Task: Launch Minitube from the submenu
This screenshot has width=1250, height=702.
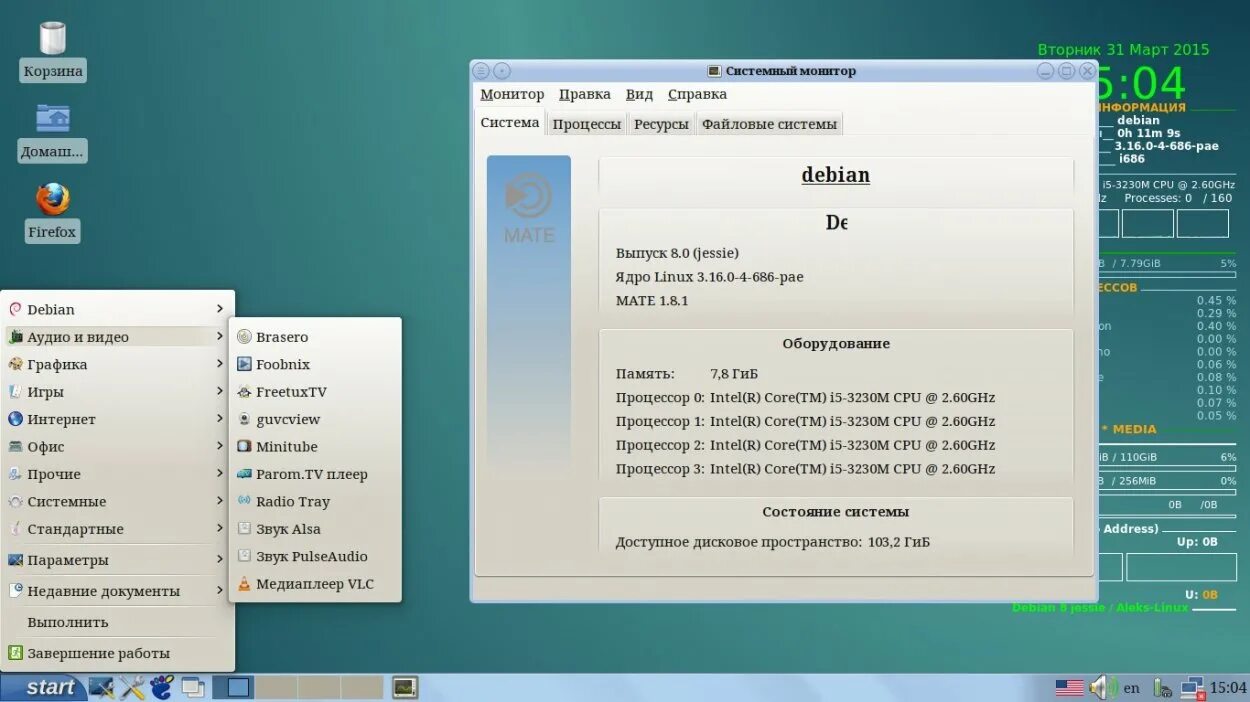Action: tap(315, 447)
